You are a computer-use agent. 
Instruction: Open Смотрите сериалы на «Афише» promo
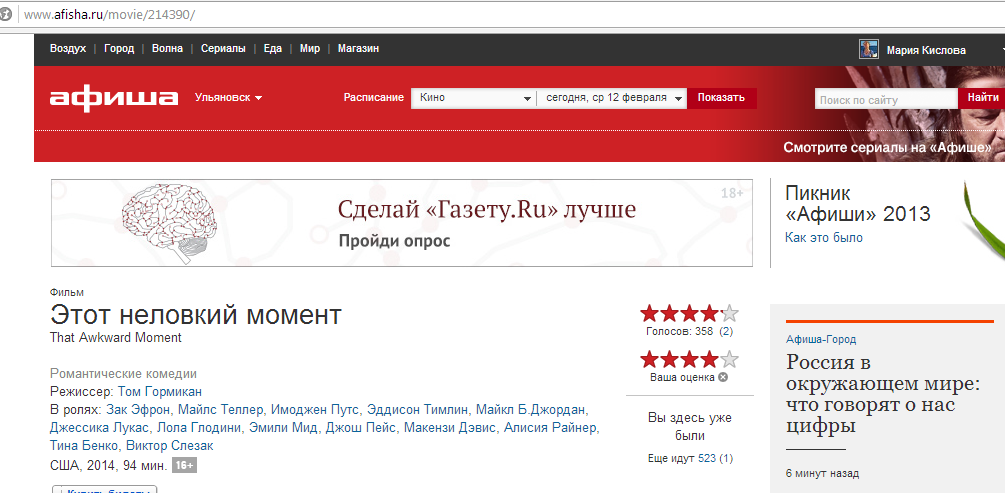pyautogui.click(x=888, y=147)
